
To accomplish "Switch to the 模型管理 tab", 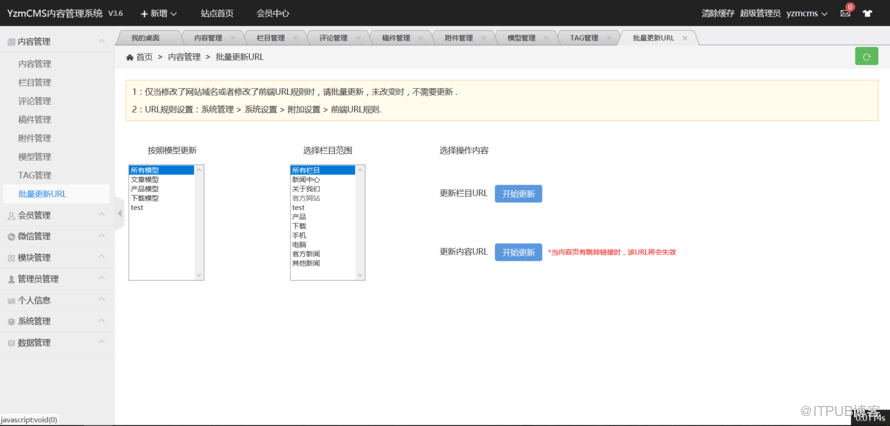I will (x=521, y=38).
